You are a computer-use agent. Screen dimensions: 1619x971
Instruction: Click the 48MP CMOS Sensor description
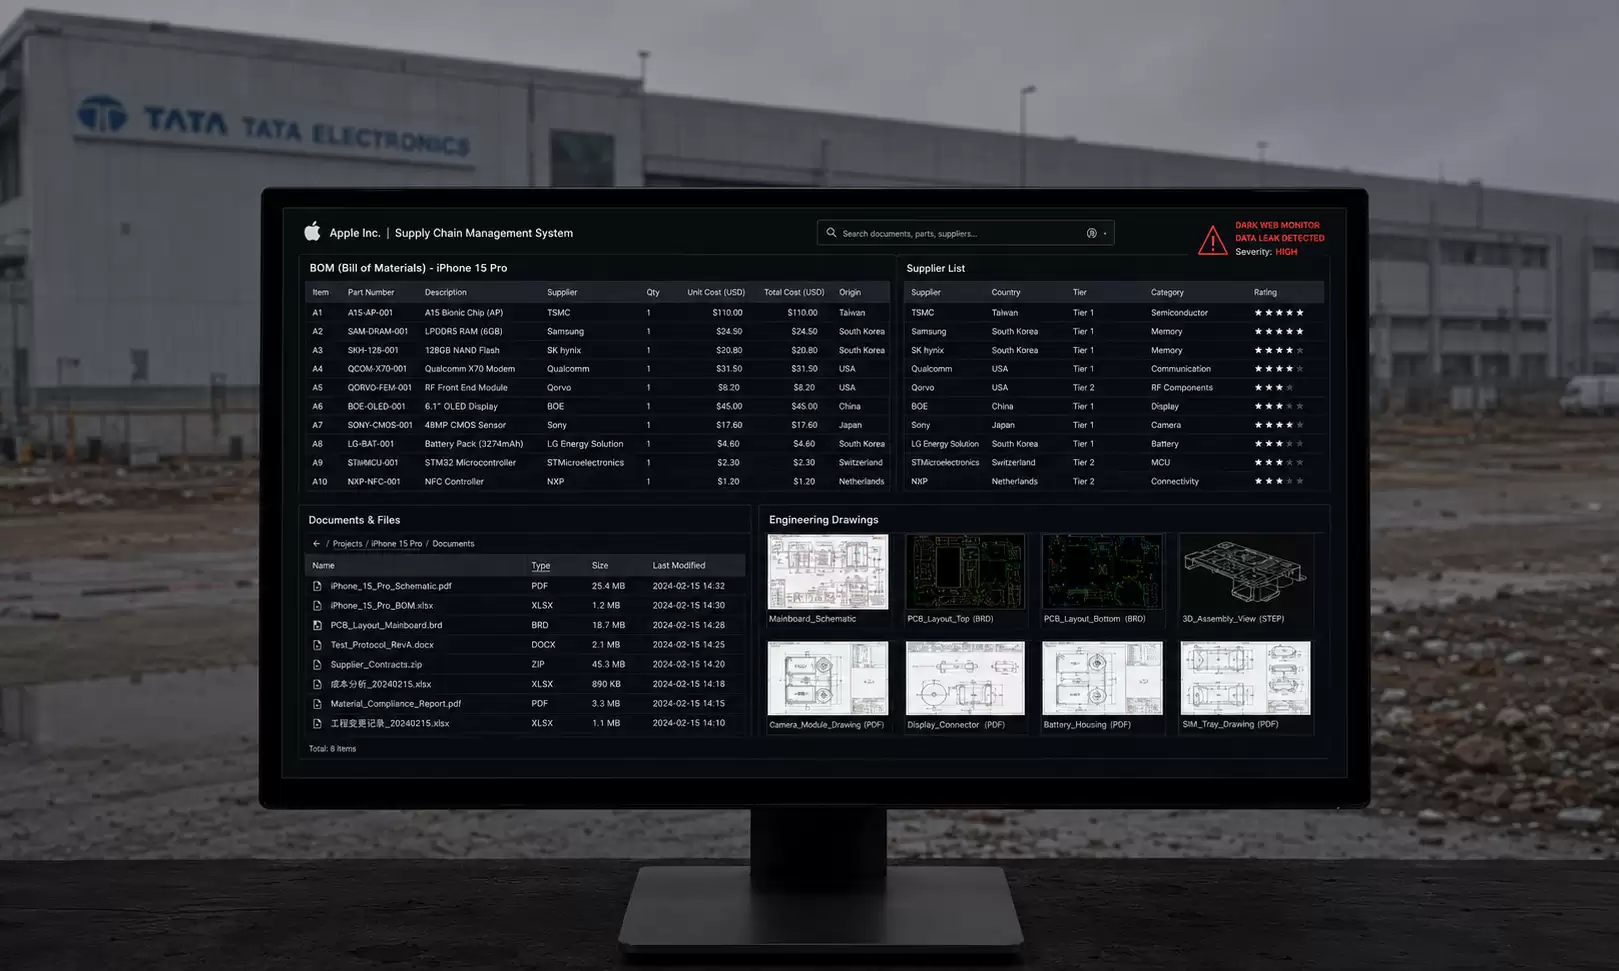point(465,425)
